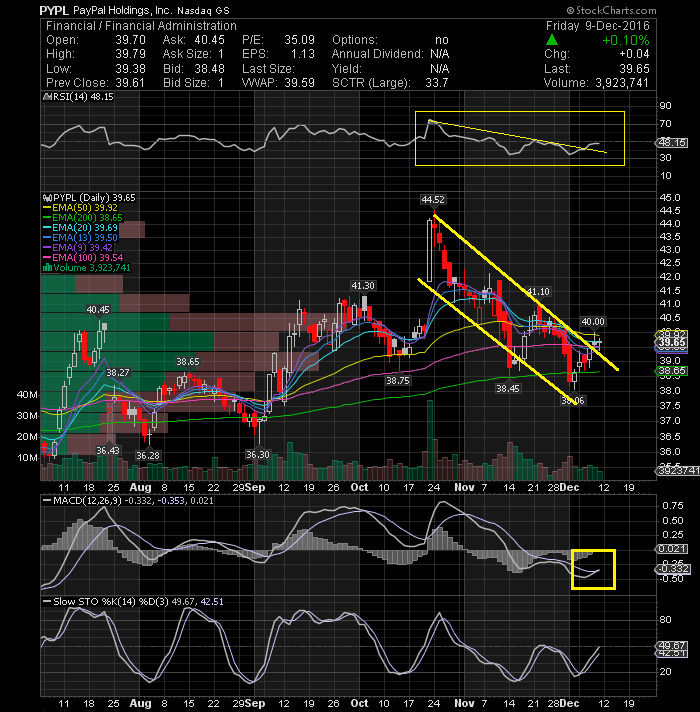Viewport: 700px width, 712px height.
Task: Click the Aug label on price chart axis
Action: 140,487
